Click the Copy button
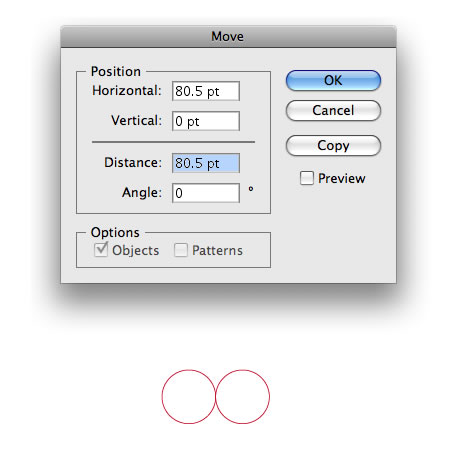Screen dimensions: 457x465 click(333, 145)
